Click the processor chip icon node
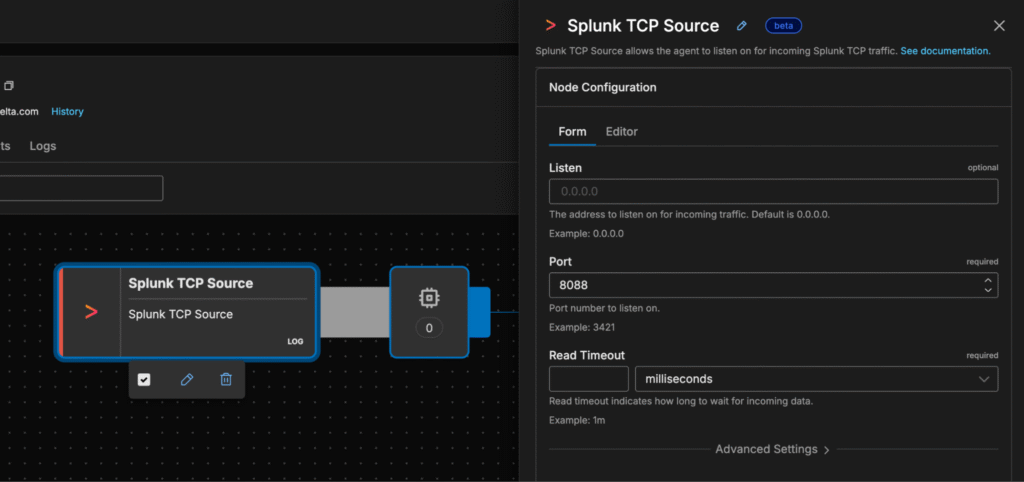The width and height of the screenshot is (1024, 482). click(429, 298)
